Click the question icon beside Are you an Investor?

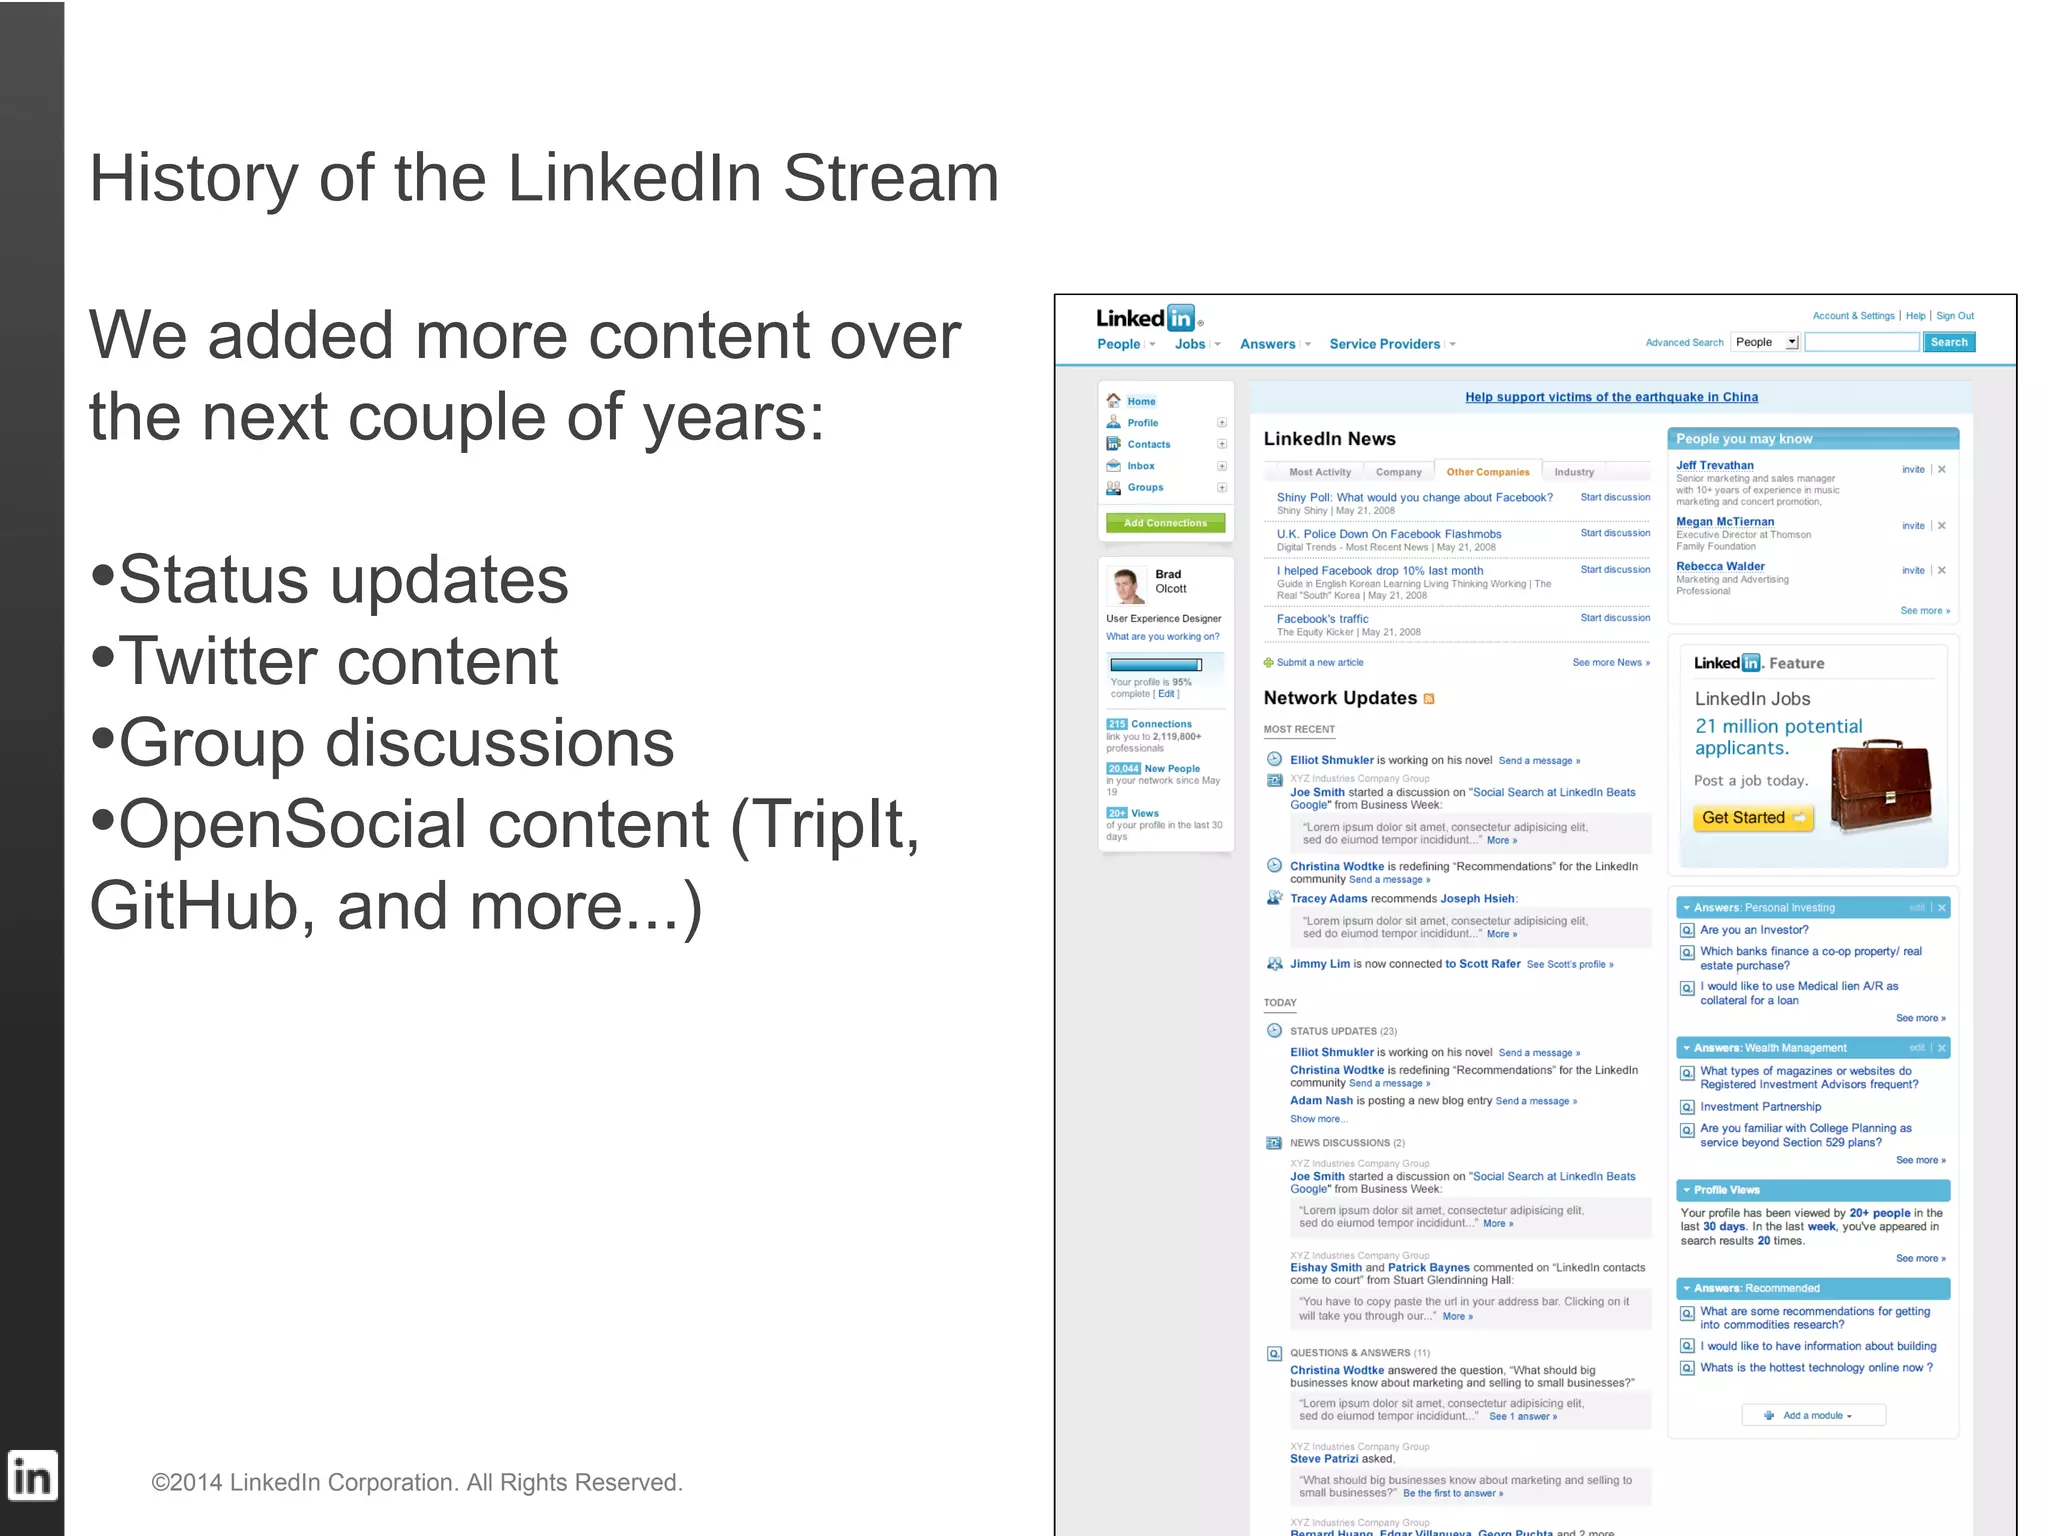(1687, 930)
